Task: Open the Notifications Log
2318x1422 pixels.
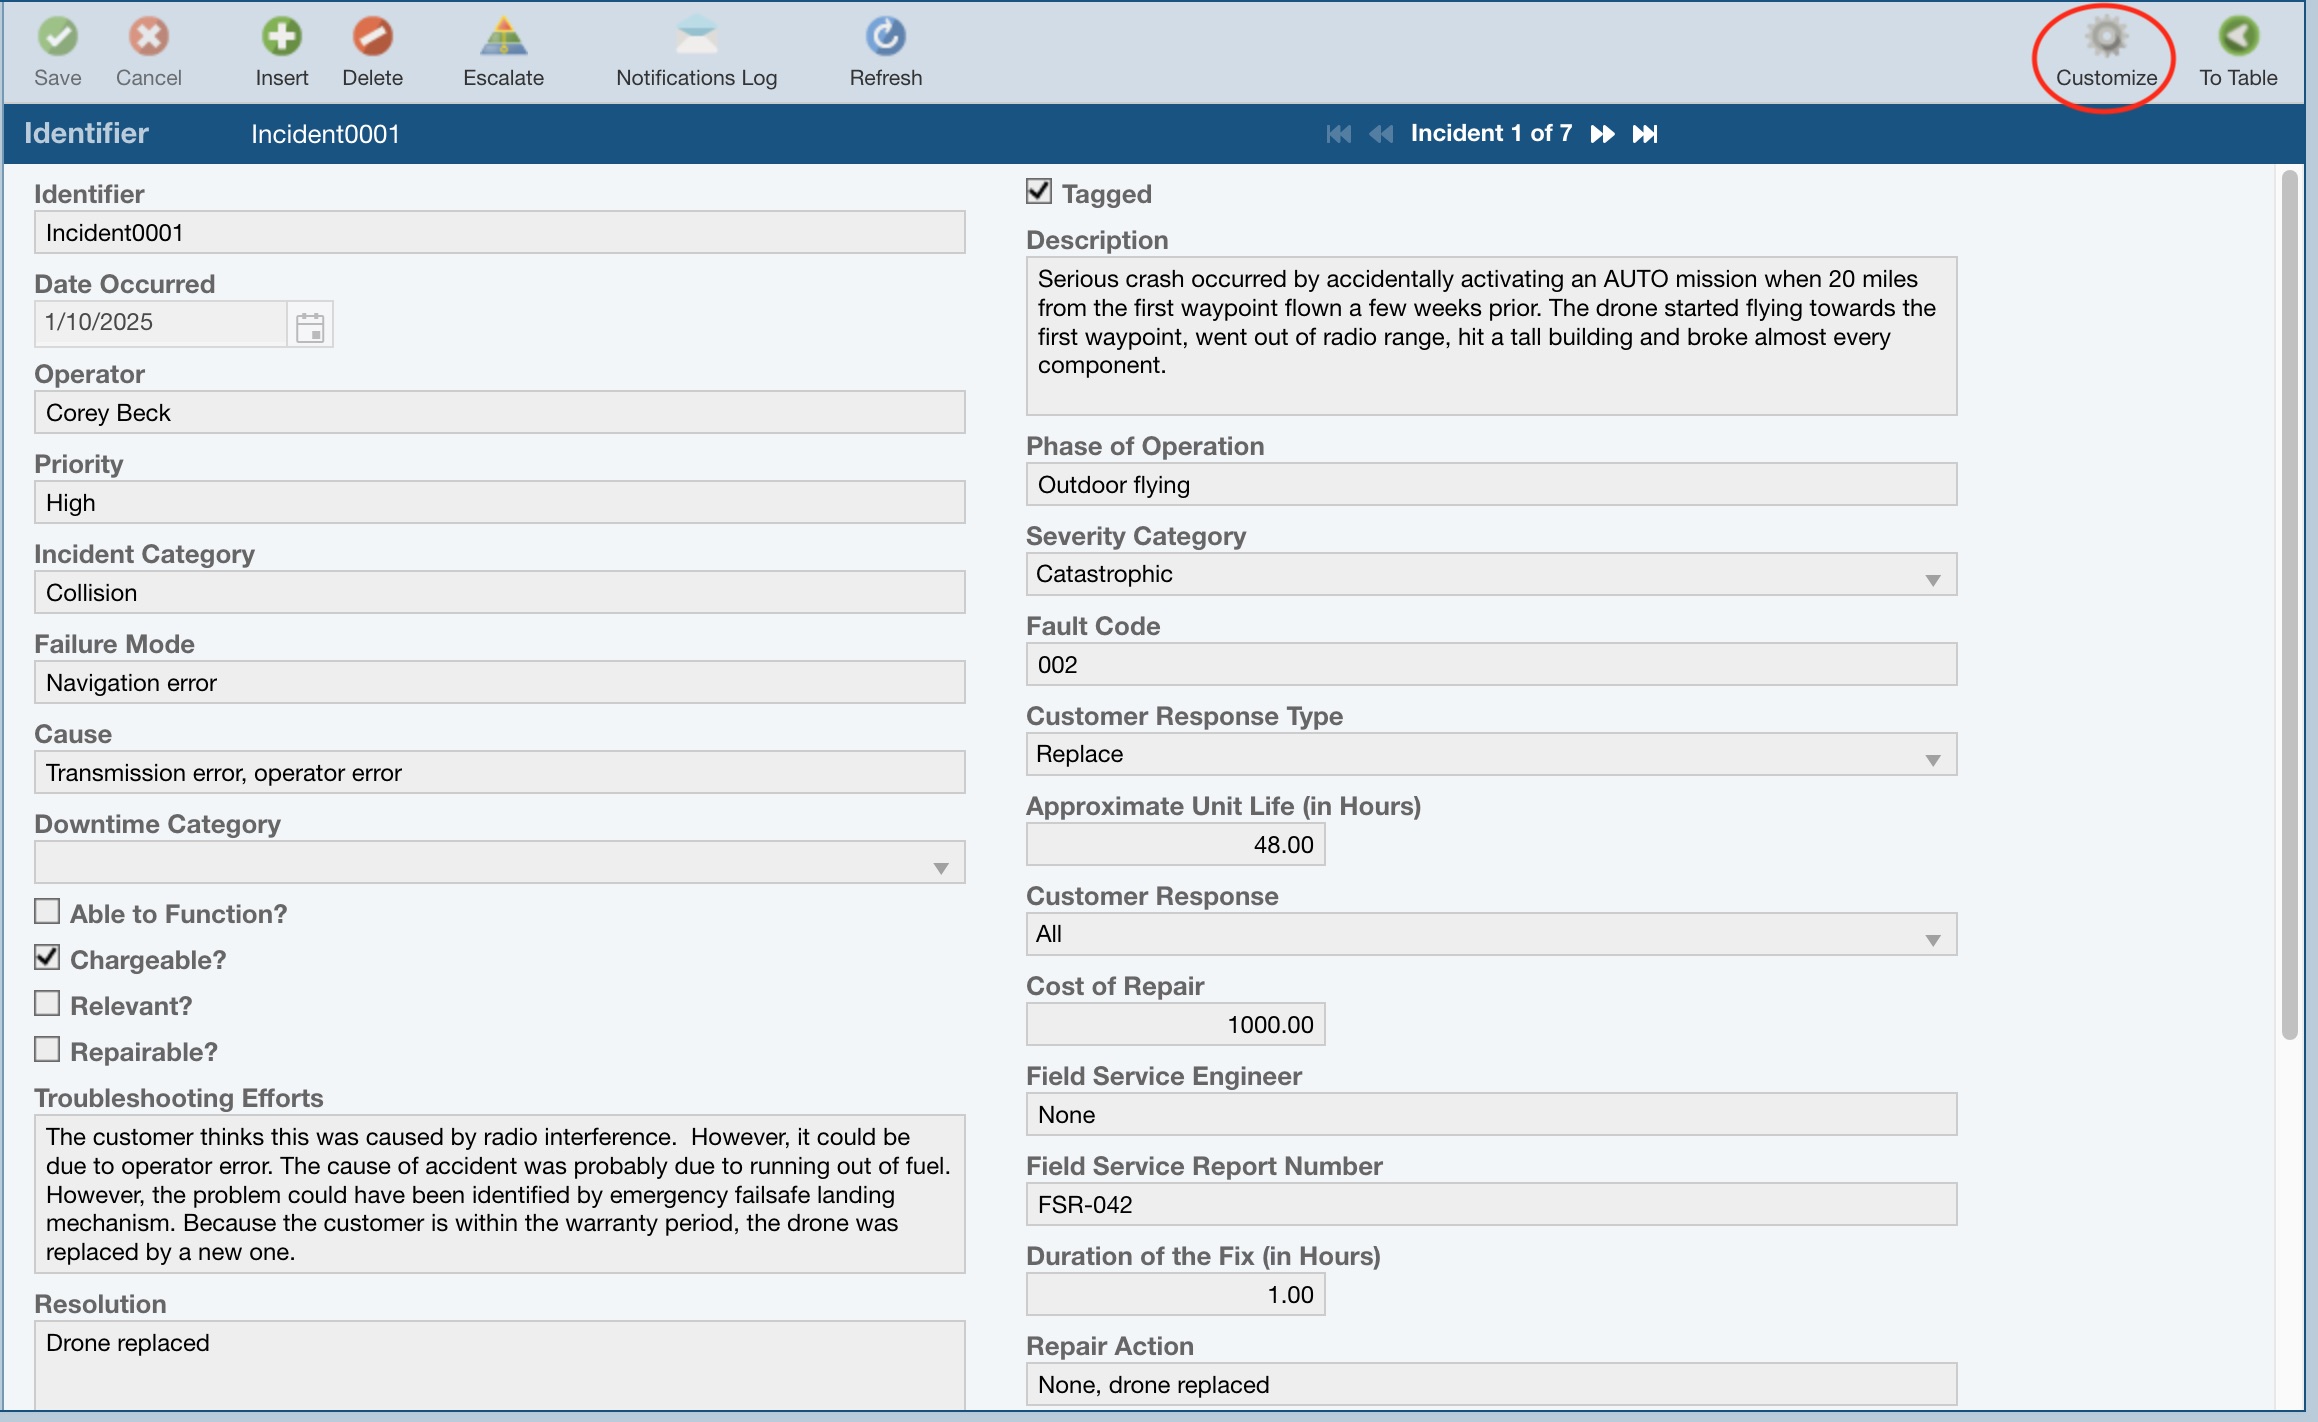Action: [696, 38]
